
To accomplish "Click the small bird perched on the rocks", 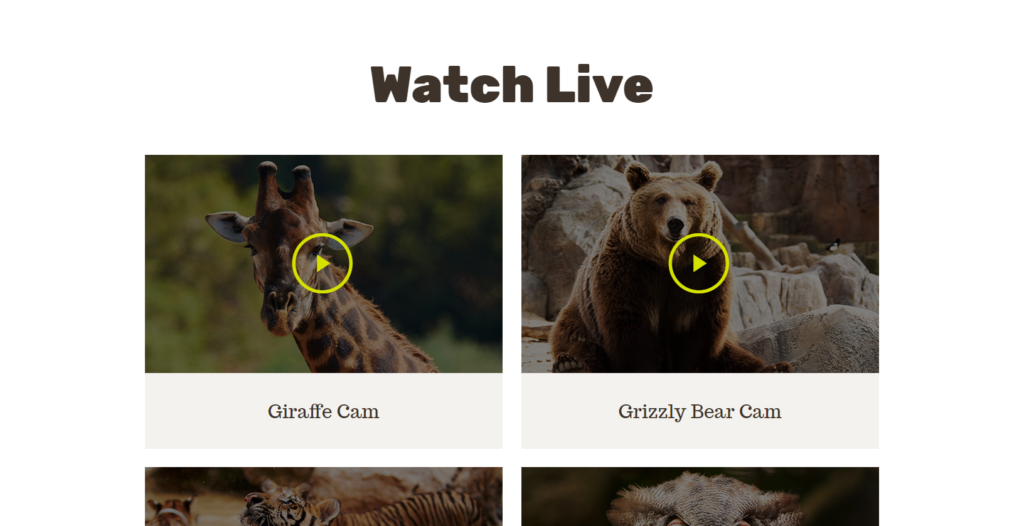I will (833, 246).
